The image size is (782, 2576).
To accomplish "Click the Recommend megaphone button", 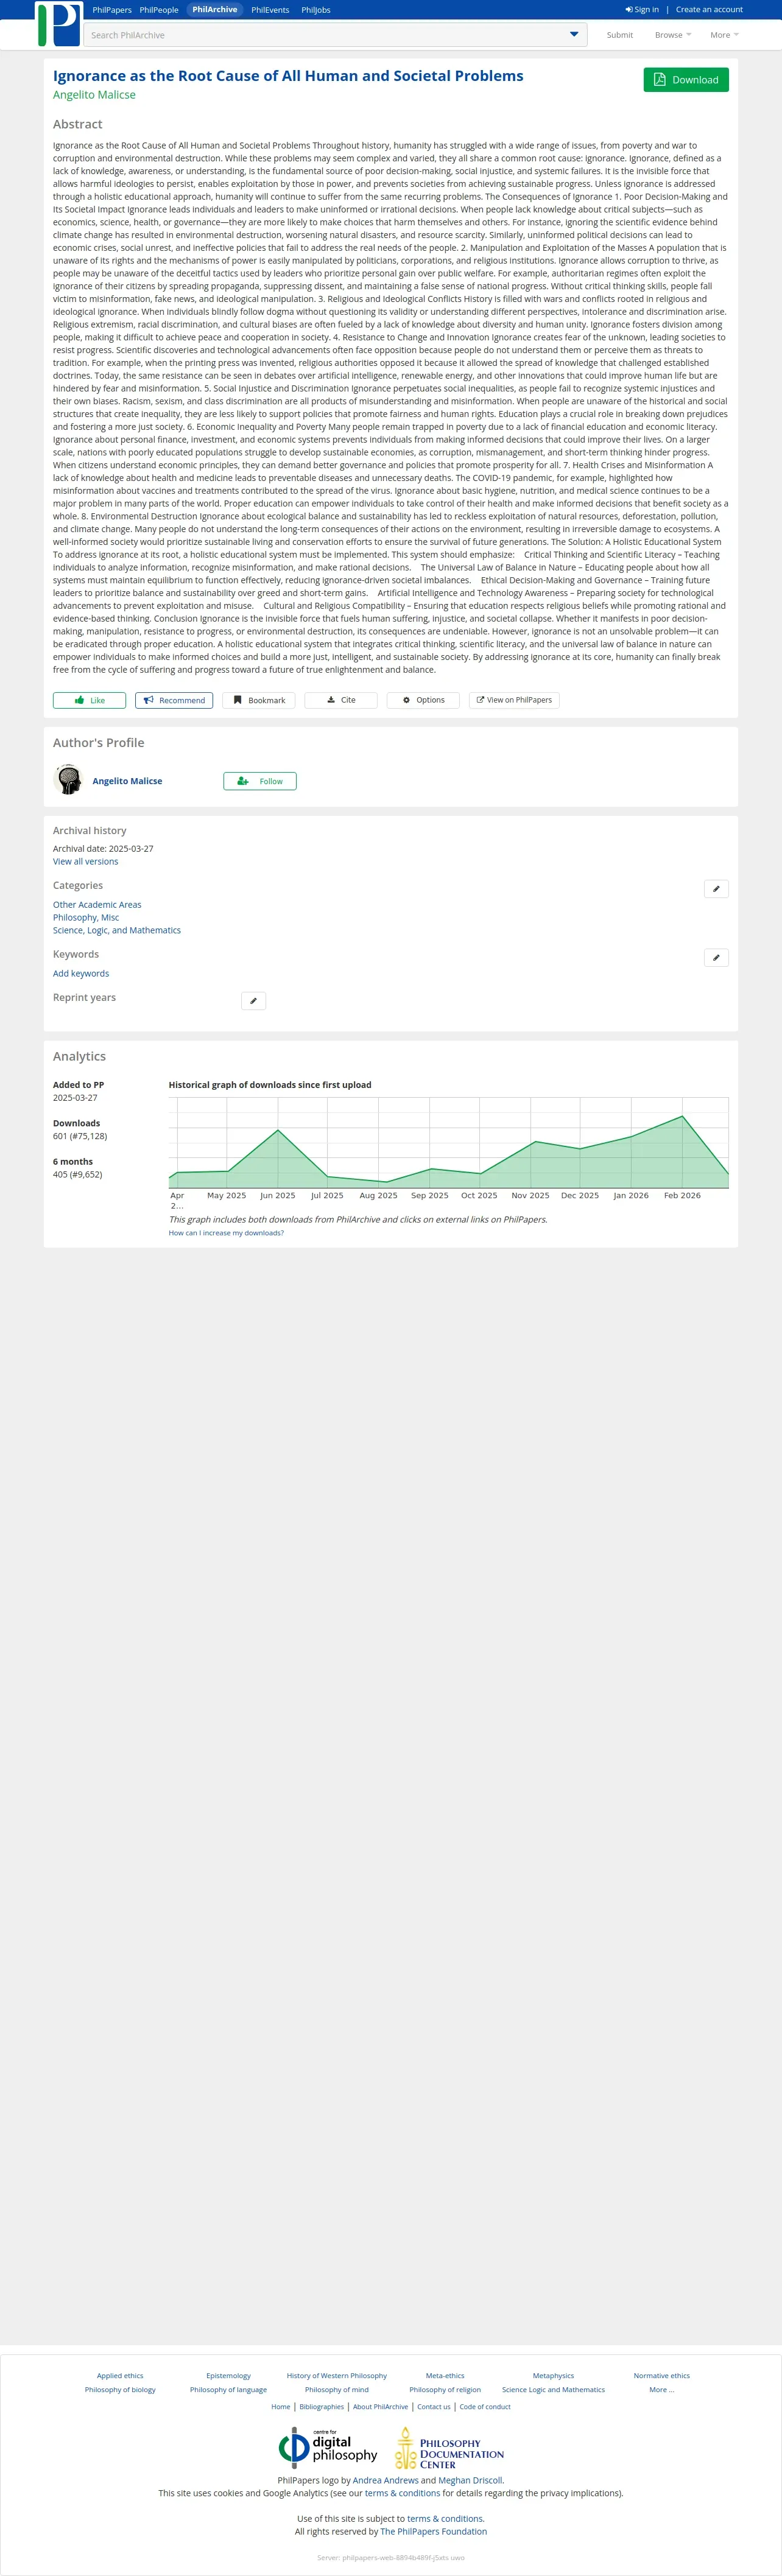I will click(x=174, y=700).
